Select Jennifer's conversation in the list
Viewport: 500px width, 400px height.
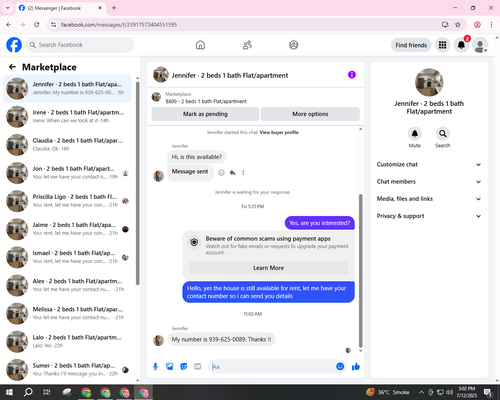67,89
